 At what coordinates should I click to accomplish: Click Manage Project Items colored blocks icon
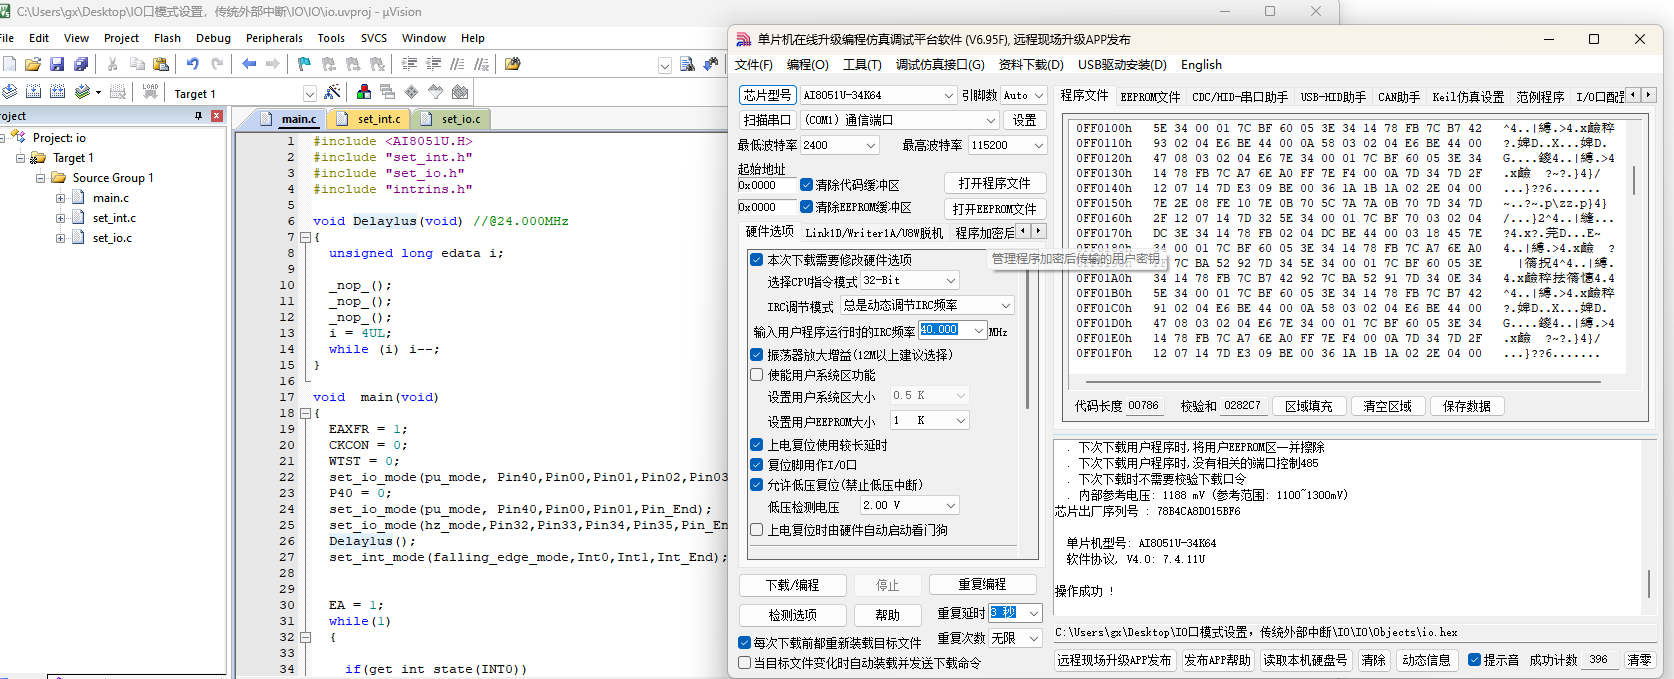[364, 92]
